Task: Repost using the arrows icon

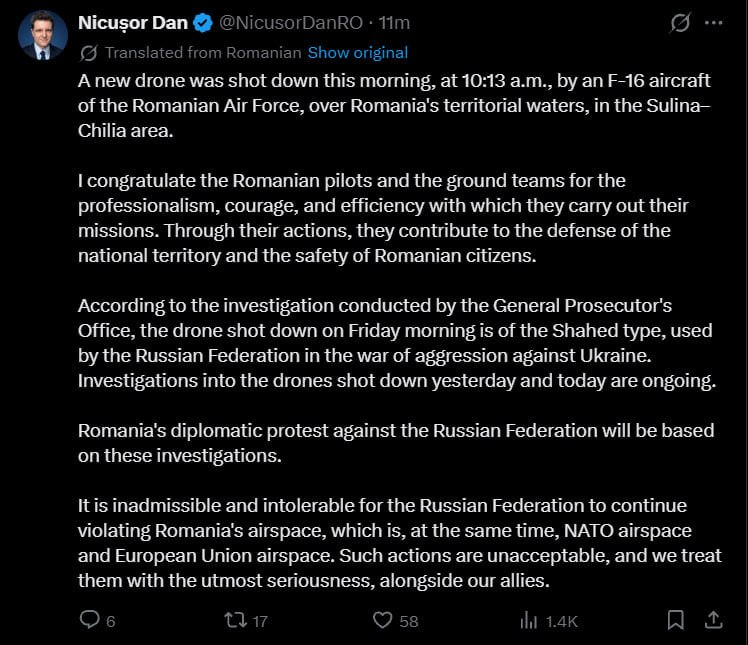Action: [x=236, y=620]
